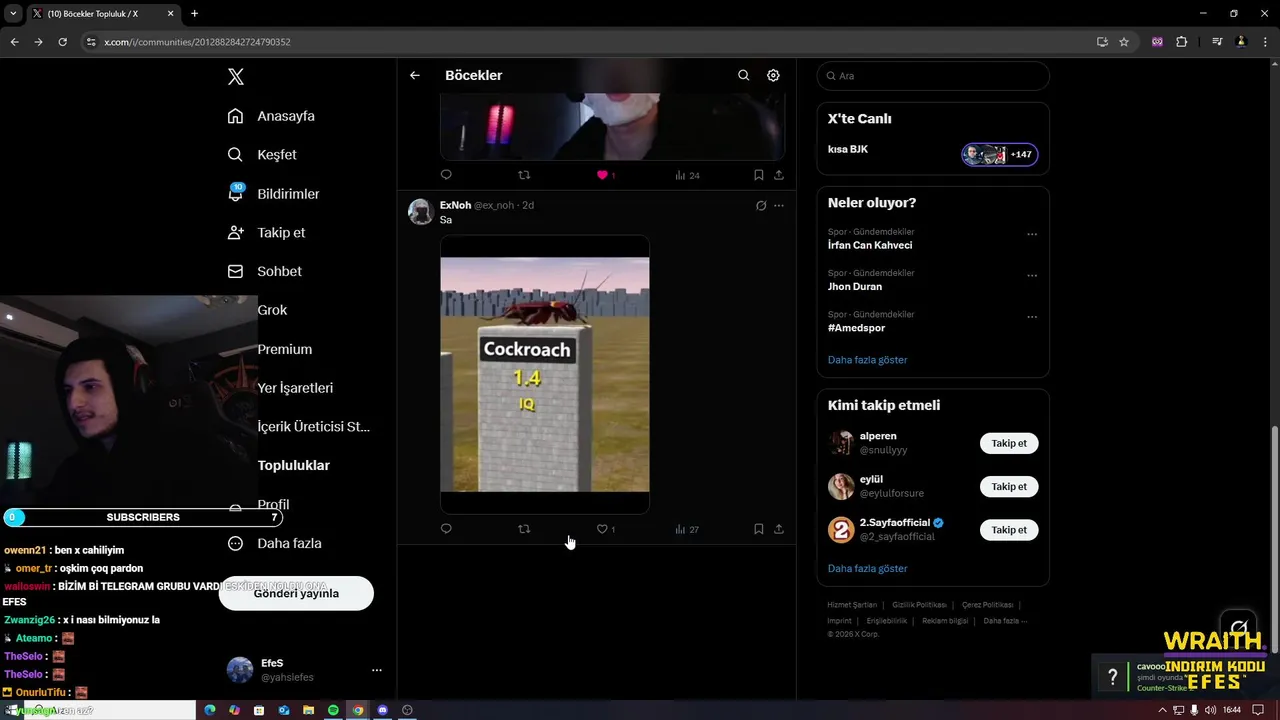Screen dimensions: 1280x720
Task: Open Sohbet messages
Action: pyautogui.click(x=264, y=271)
